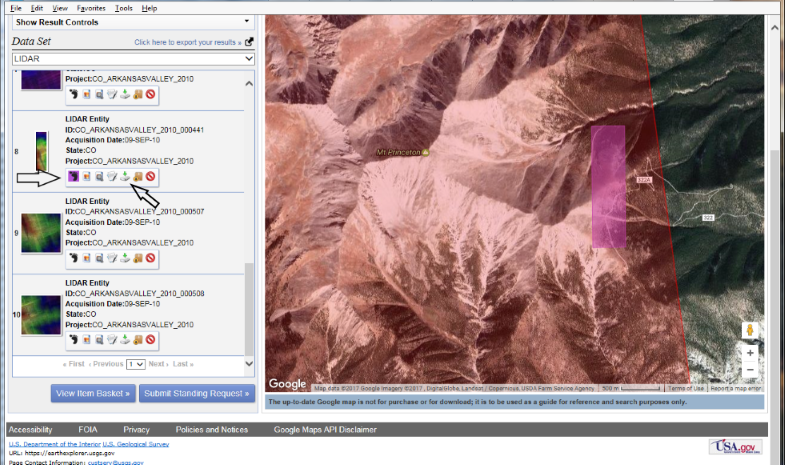
Task: Open the Favorites menu
Action: [x=91, y=7]
